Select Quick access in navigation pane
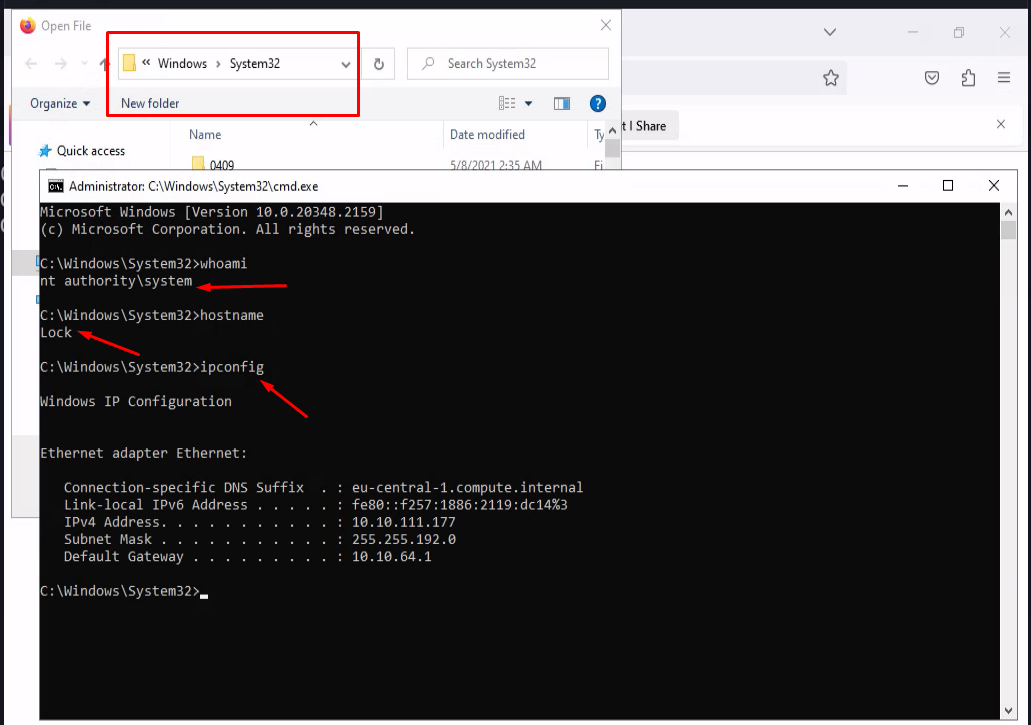 click(84, 151)
